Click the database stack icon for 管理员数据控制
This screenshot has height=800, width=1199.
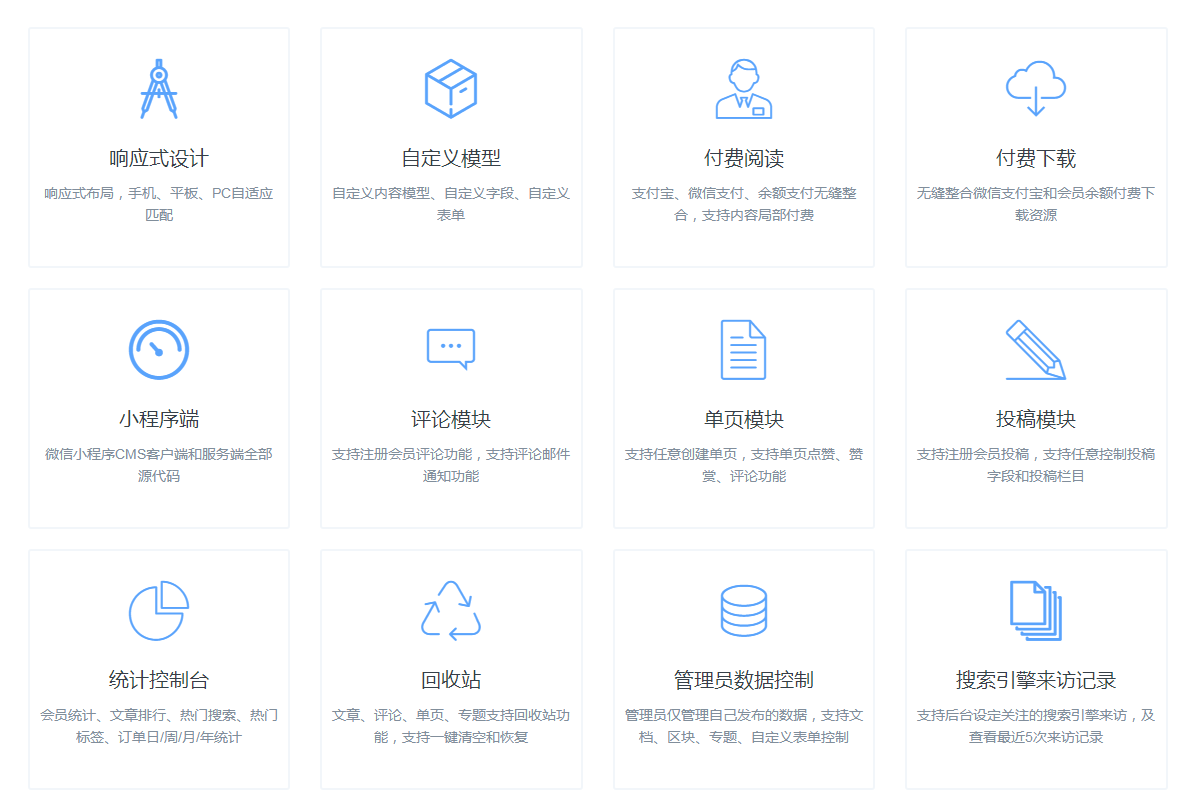point(743,610)
